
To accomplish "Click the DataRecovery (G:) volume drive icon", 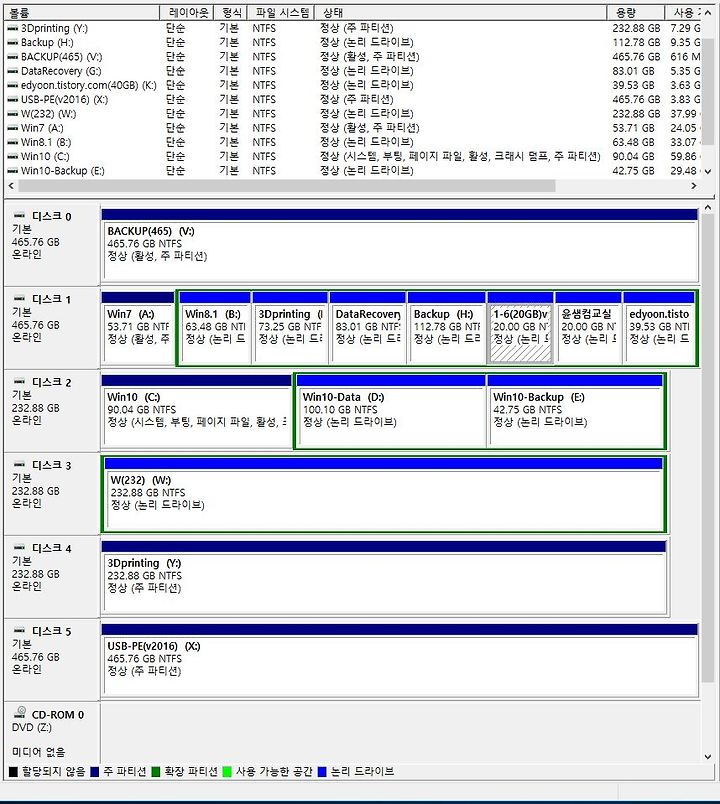I will 12,71.
